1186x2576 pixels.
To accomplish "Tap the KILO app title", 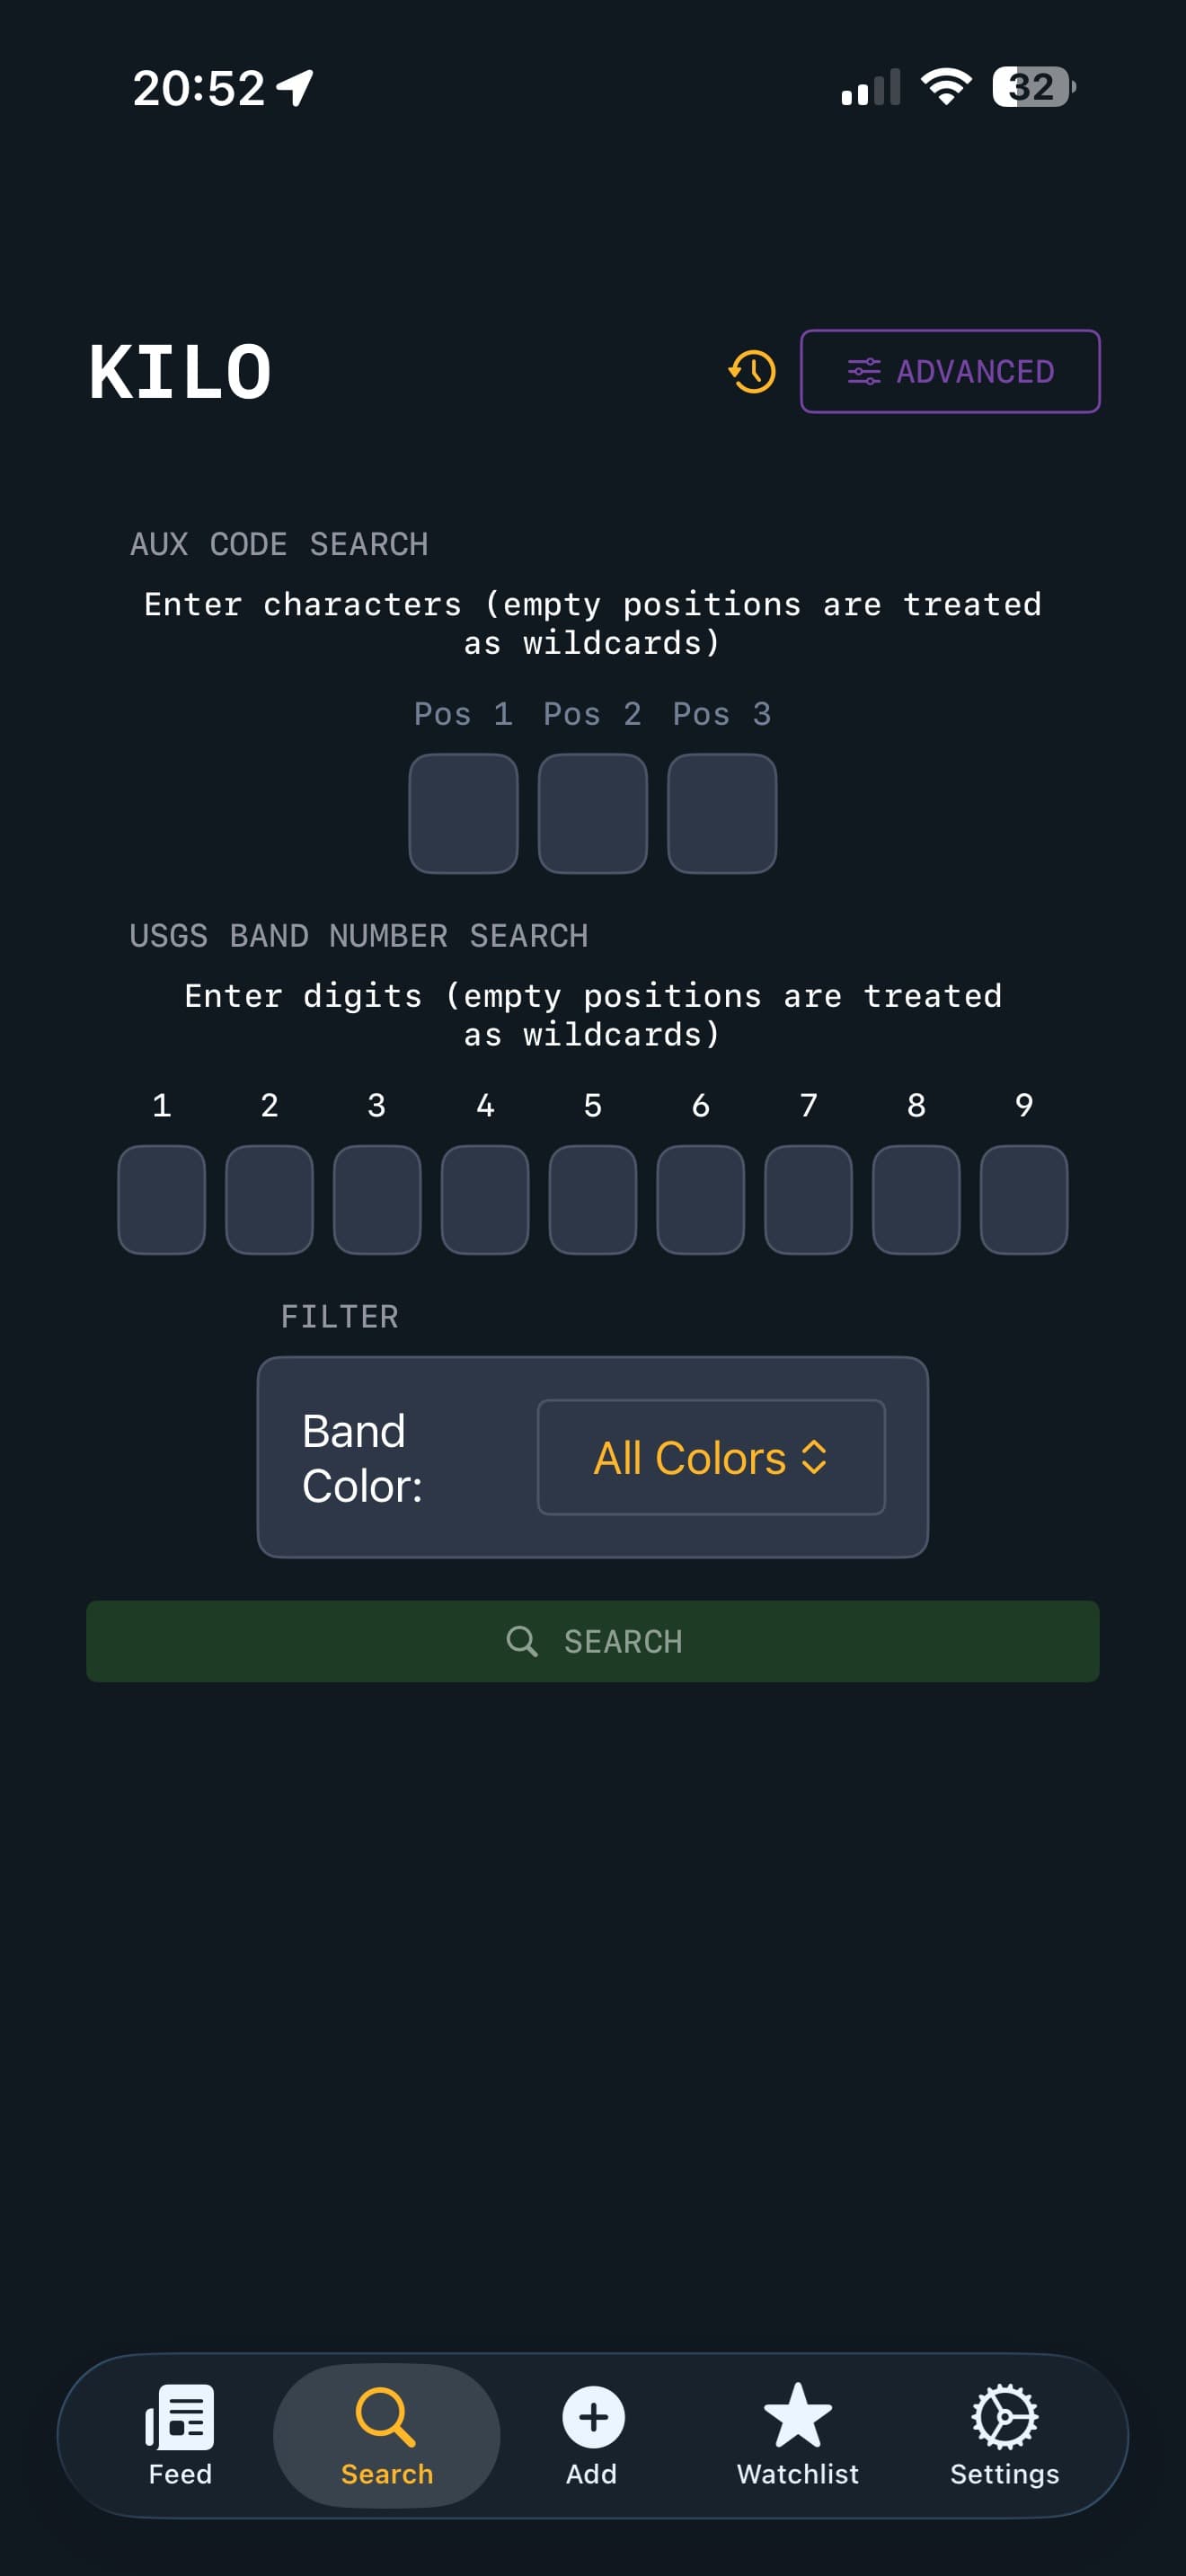I will click(x=178, y=371).
